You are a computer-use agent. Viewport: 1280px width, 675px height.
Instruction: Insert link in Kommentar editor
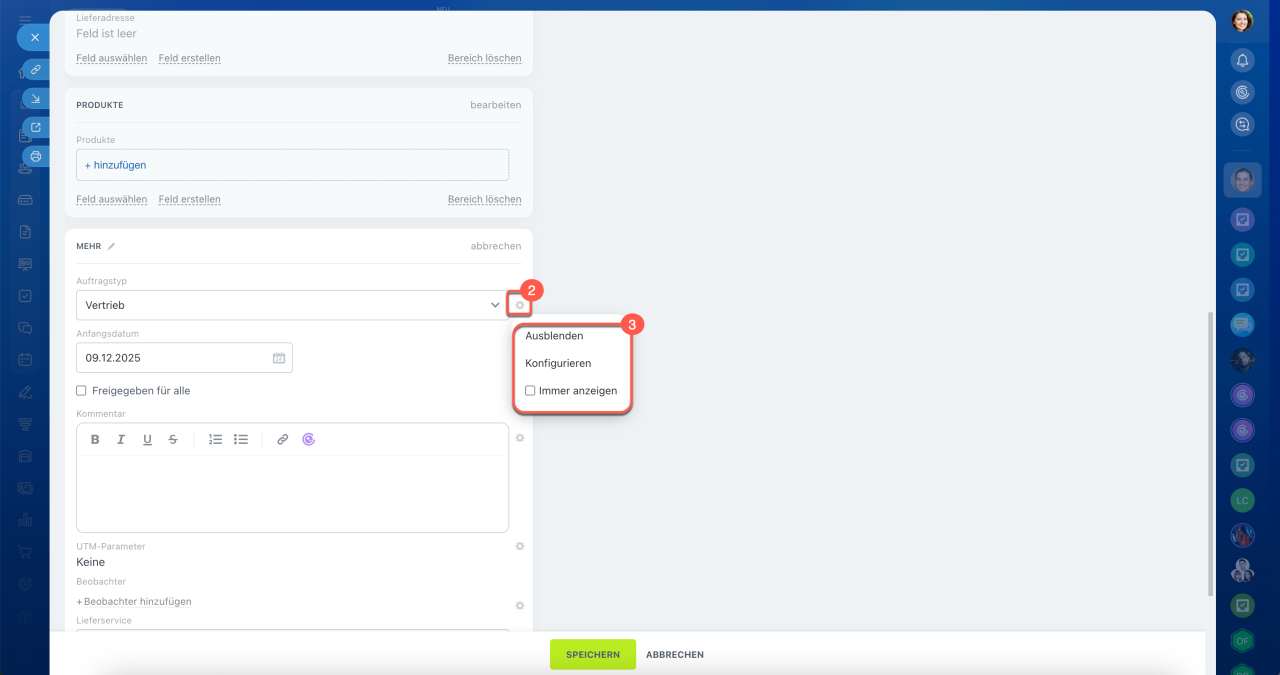coord(282,439)
